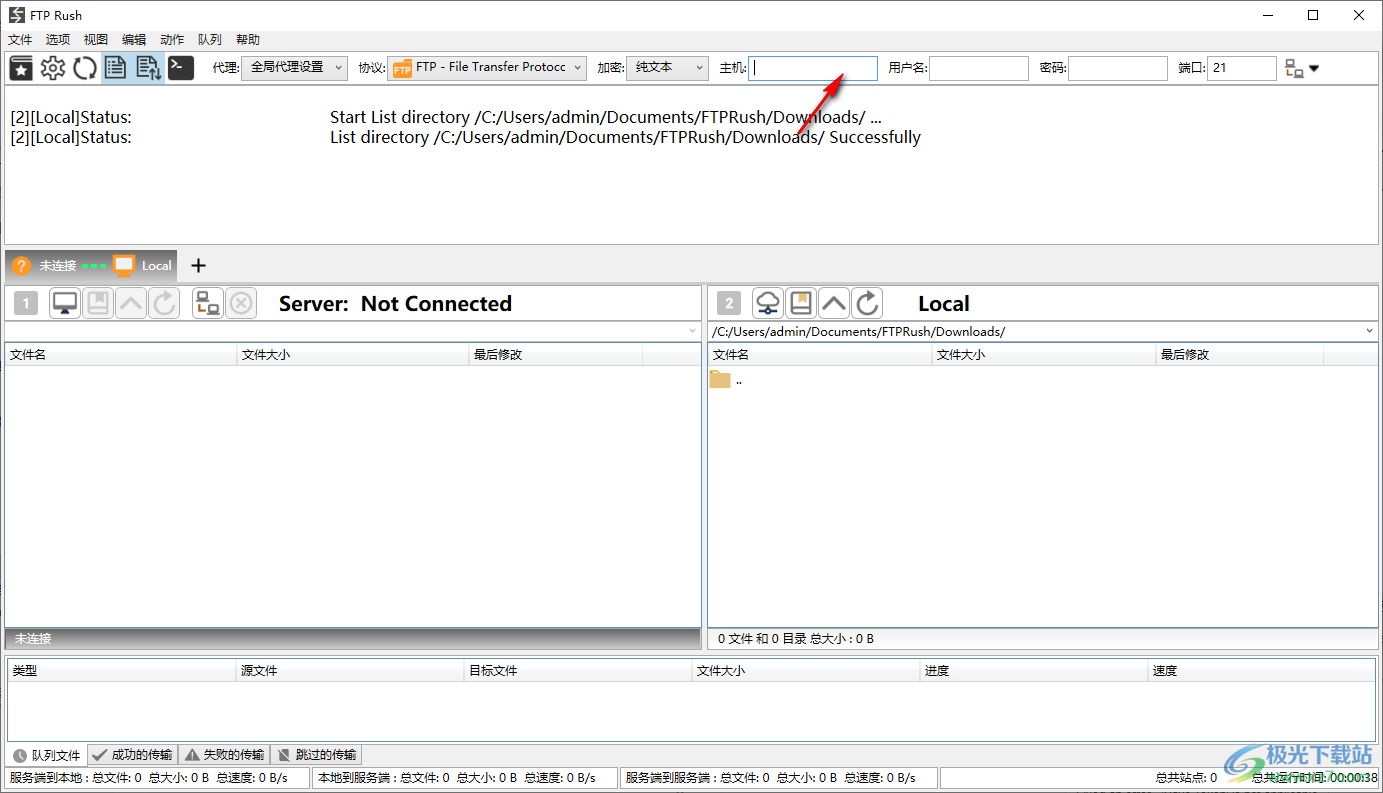1383x793 pixels.
Task: Open the command terminal icon
Action: click(x=180, y=68)
